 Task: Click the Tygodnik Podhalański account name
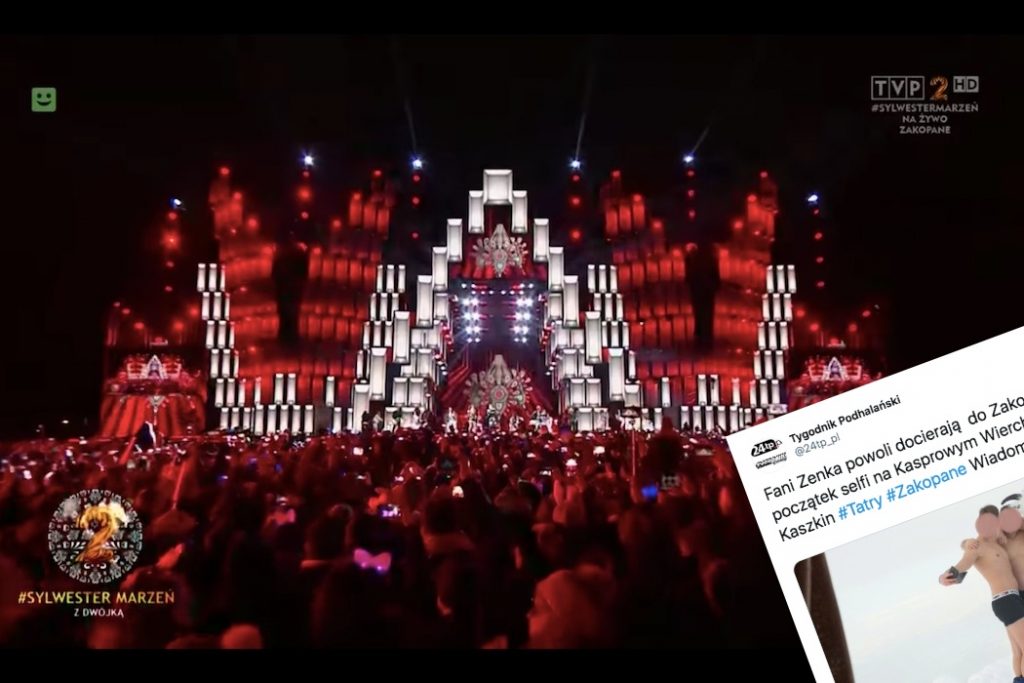point(843,418)
